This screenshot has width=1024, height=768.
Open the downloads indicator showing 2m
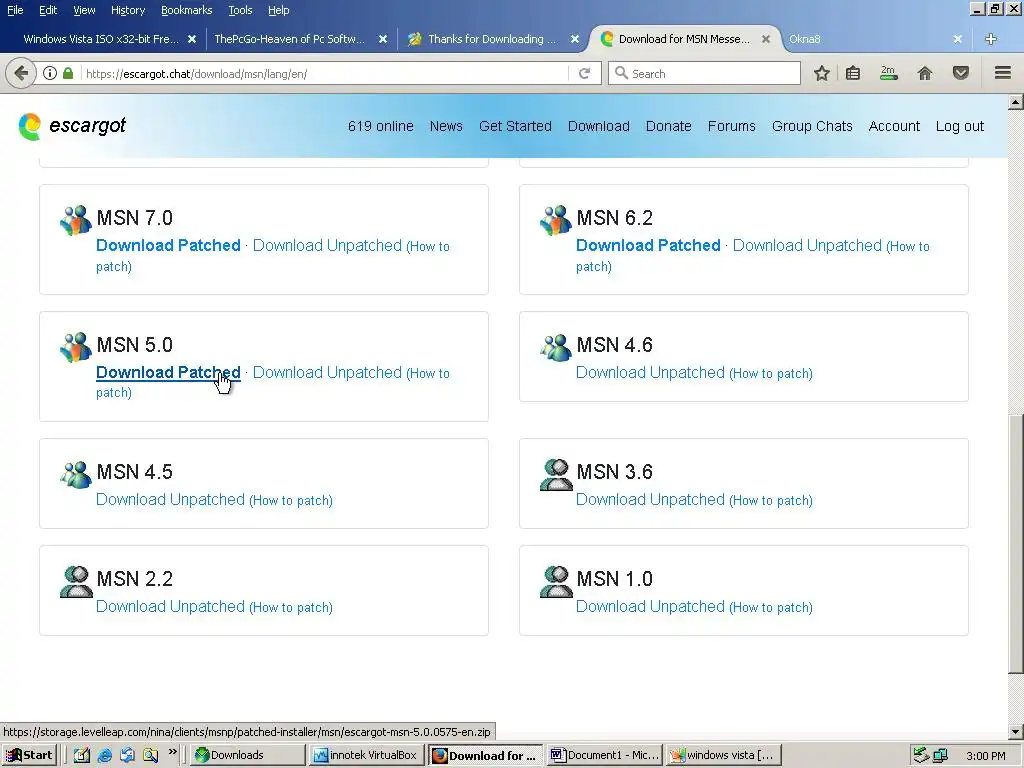click(888, 73)
